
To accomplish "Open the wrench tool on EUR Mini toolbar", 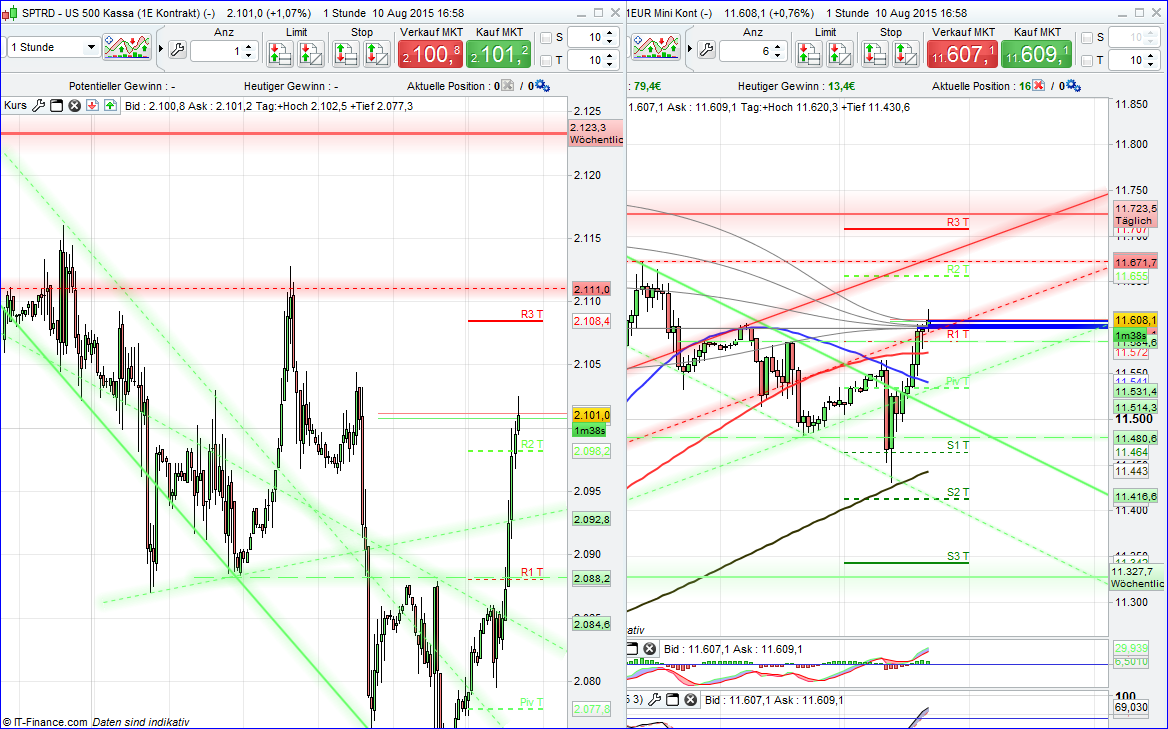I will tap(705, 48).
